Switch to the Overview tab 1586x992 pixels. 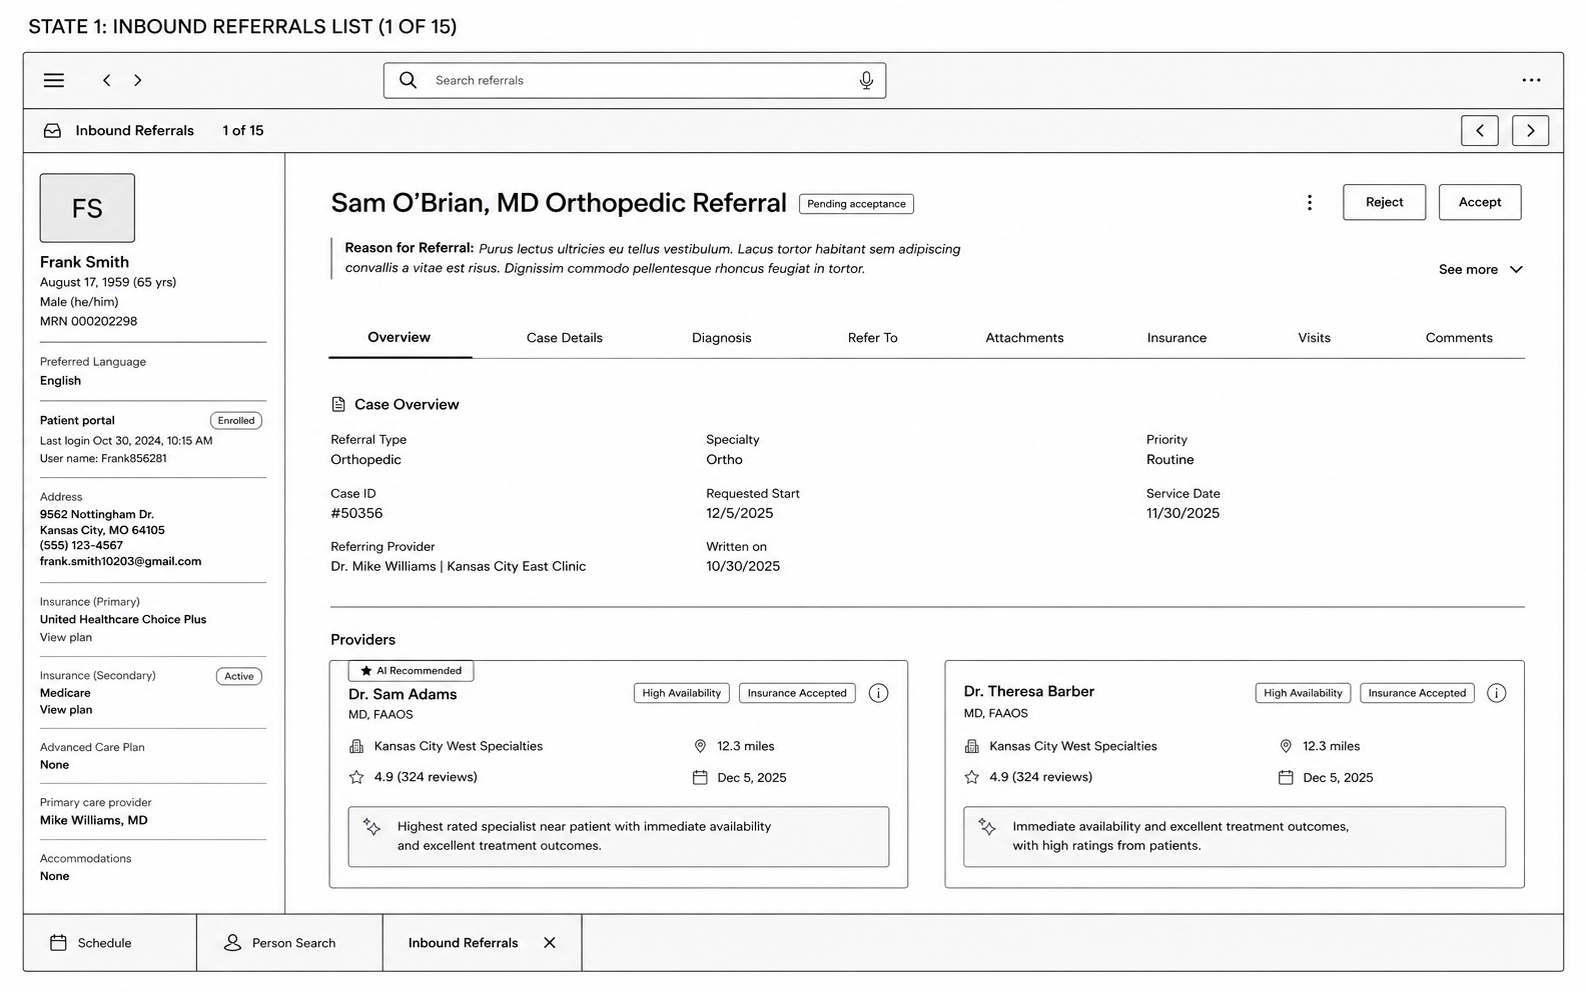[399, 337]
